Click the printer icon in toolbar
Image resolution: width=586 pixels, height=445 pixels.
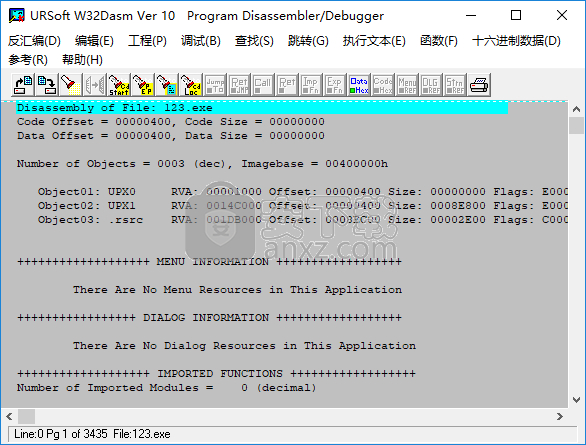pos(479,85)
